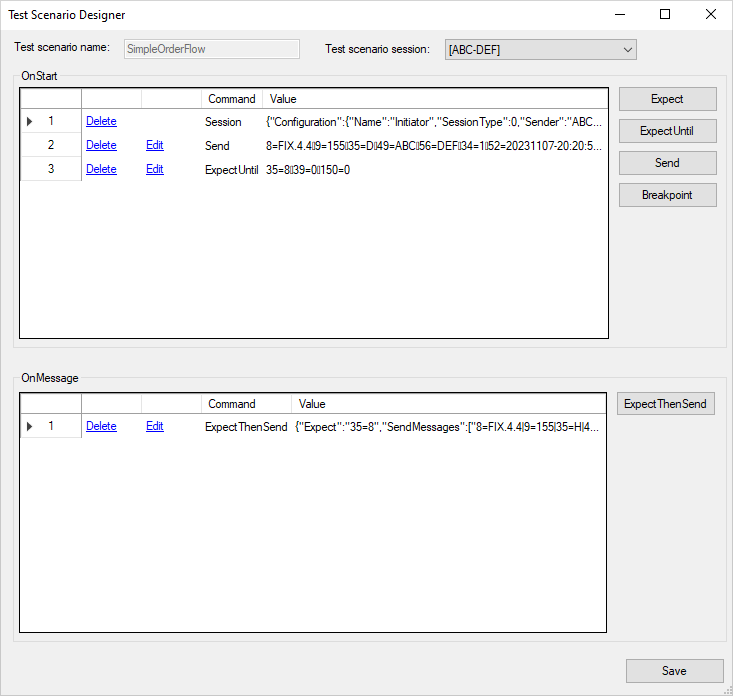Screen dimensions: 733x696
Task: Click the Test scenario name field
Action: click(212, 49)
